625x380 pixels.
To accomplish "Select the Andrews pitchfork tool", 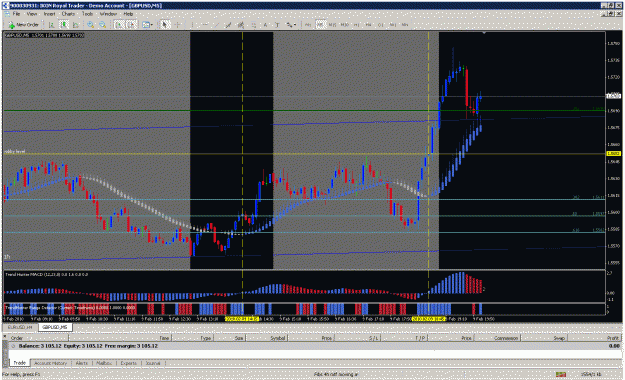I will (240, 25).
